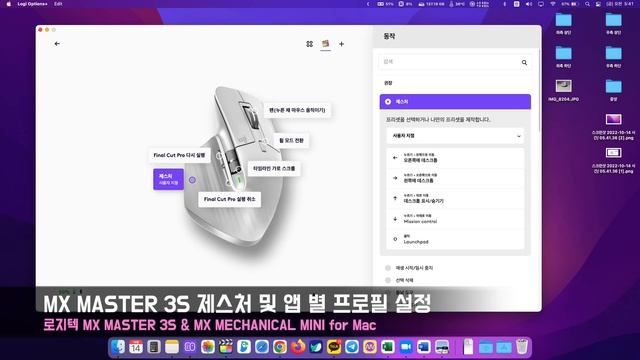The height and width of the screenshot is (360, 640).
Task: Open Word from the Dock
Action: (x=424, y=347)
